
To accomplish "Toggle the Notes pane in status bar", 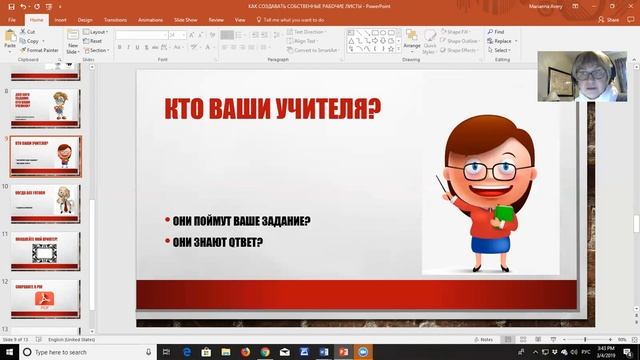I will (483, 340).
